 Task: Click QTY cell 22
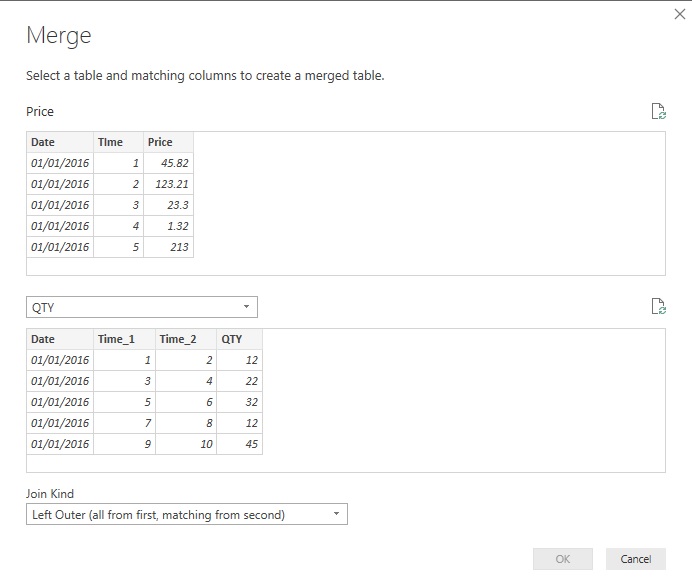point(240,381)
